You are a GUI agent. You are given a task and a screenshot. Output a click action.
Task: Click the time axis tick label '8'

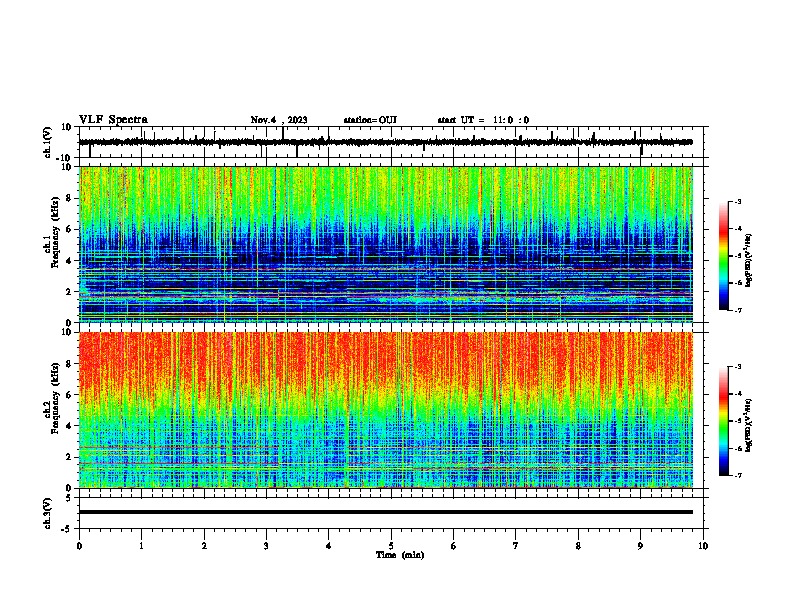578,546
